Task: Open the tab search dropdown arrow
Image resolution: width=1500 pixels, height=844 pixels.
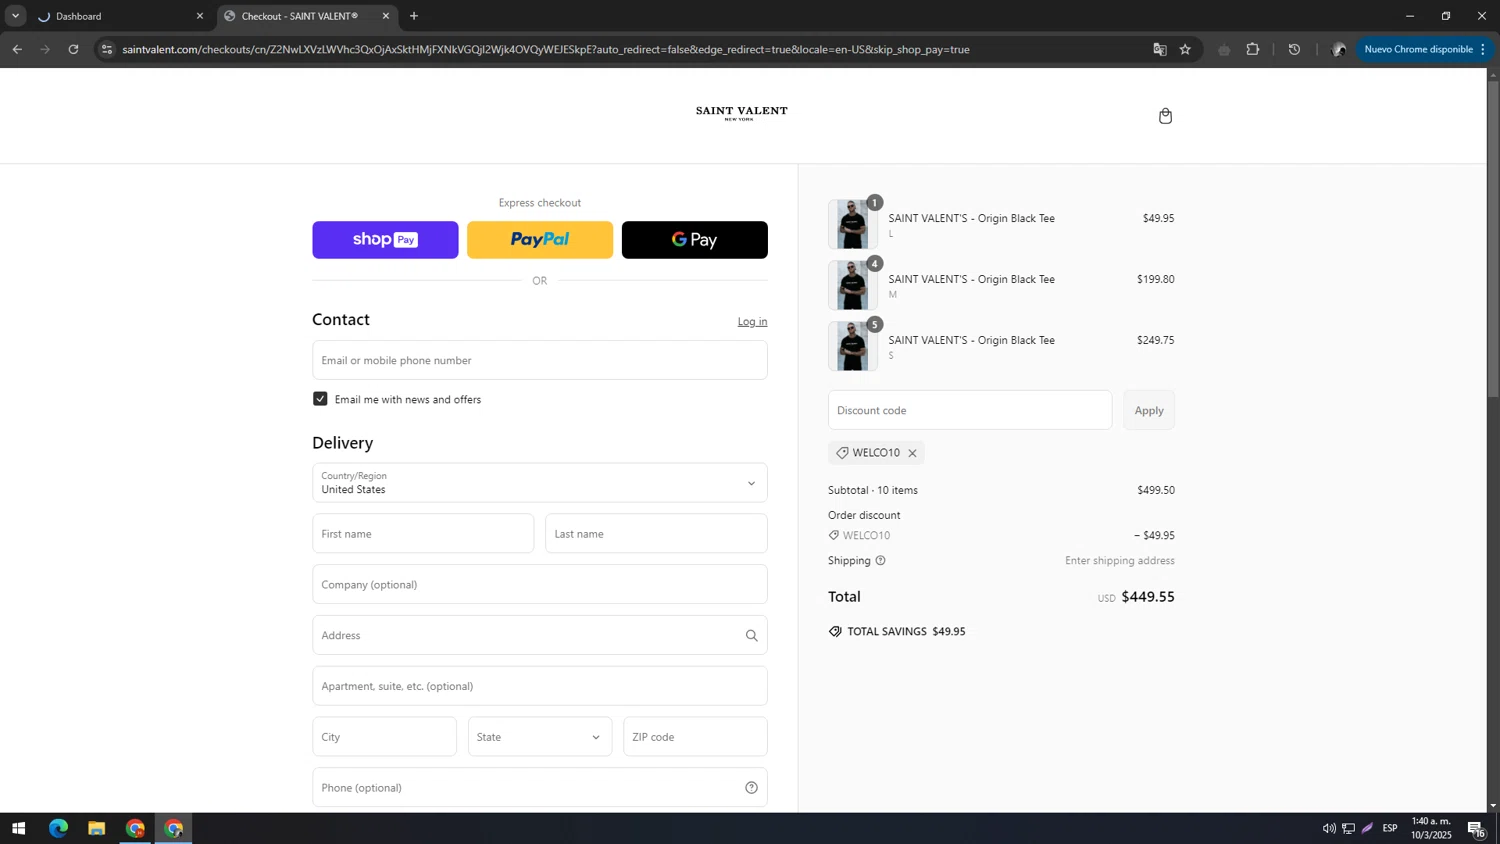Action: click(15, 16)
